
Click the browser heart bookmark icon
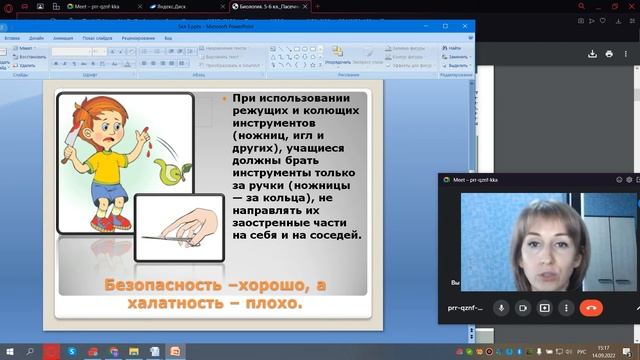click(x=603, y=21)
